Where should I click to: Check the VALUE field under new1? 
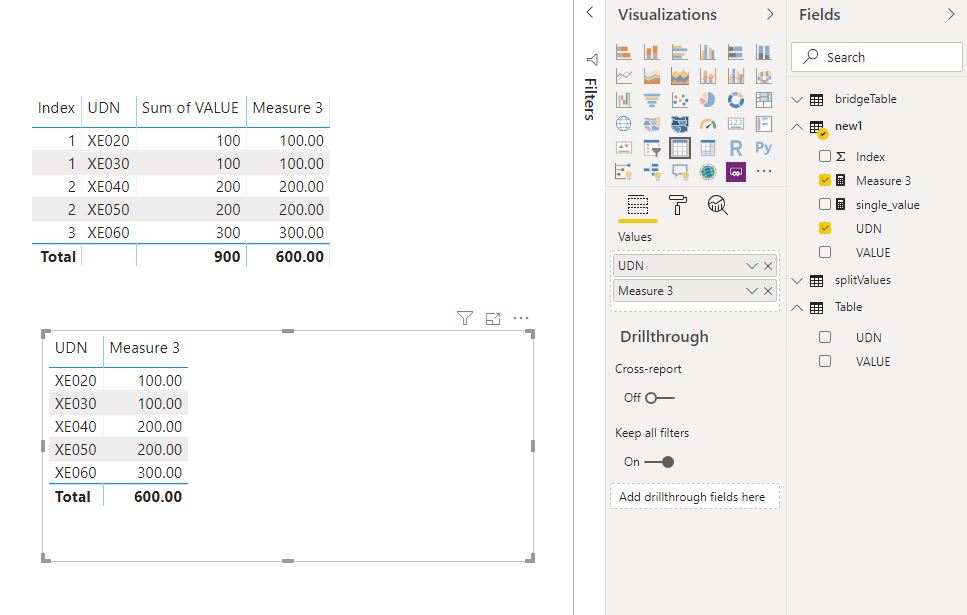[x=825, y=252]
